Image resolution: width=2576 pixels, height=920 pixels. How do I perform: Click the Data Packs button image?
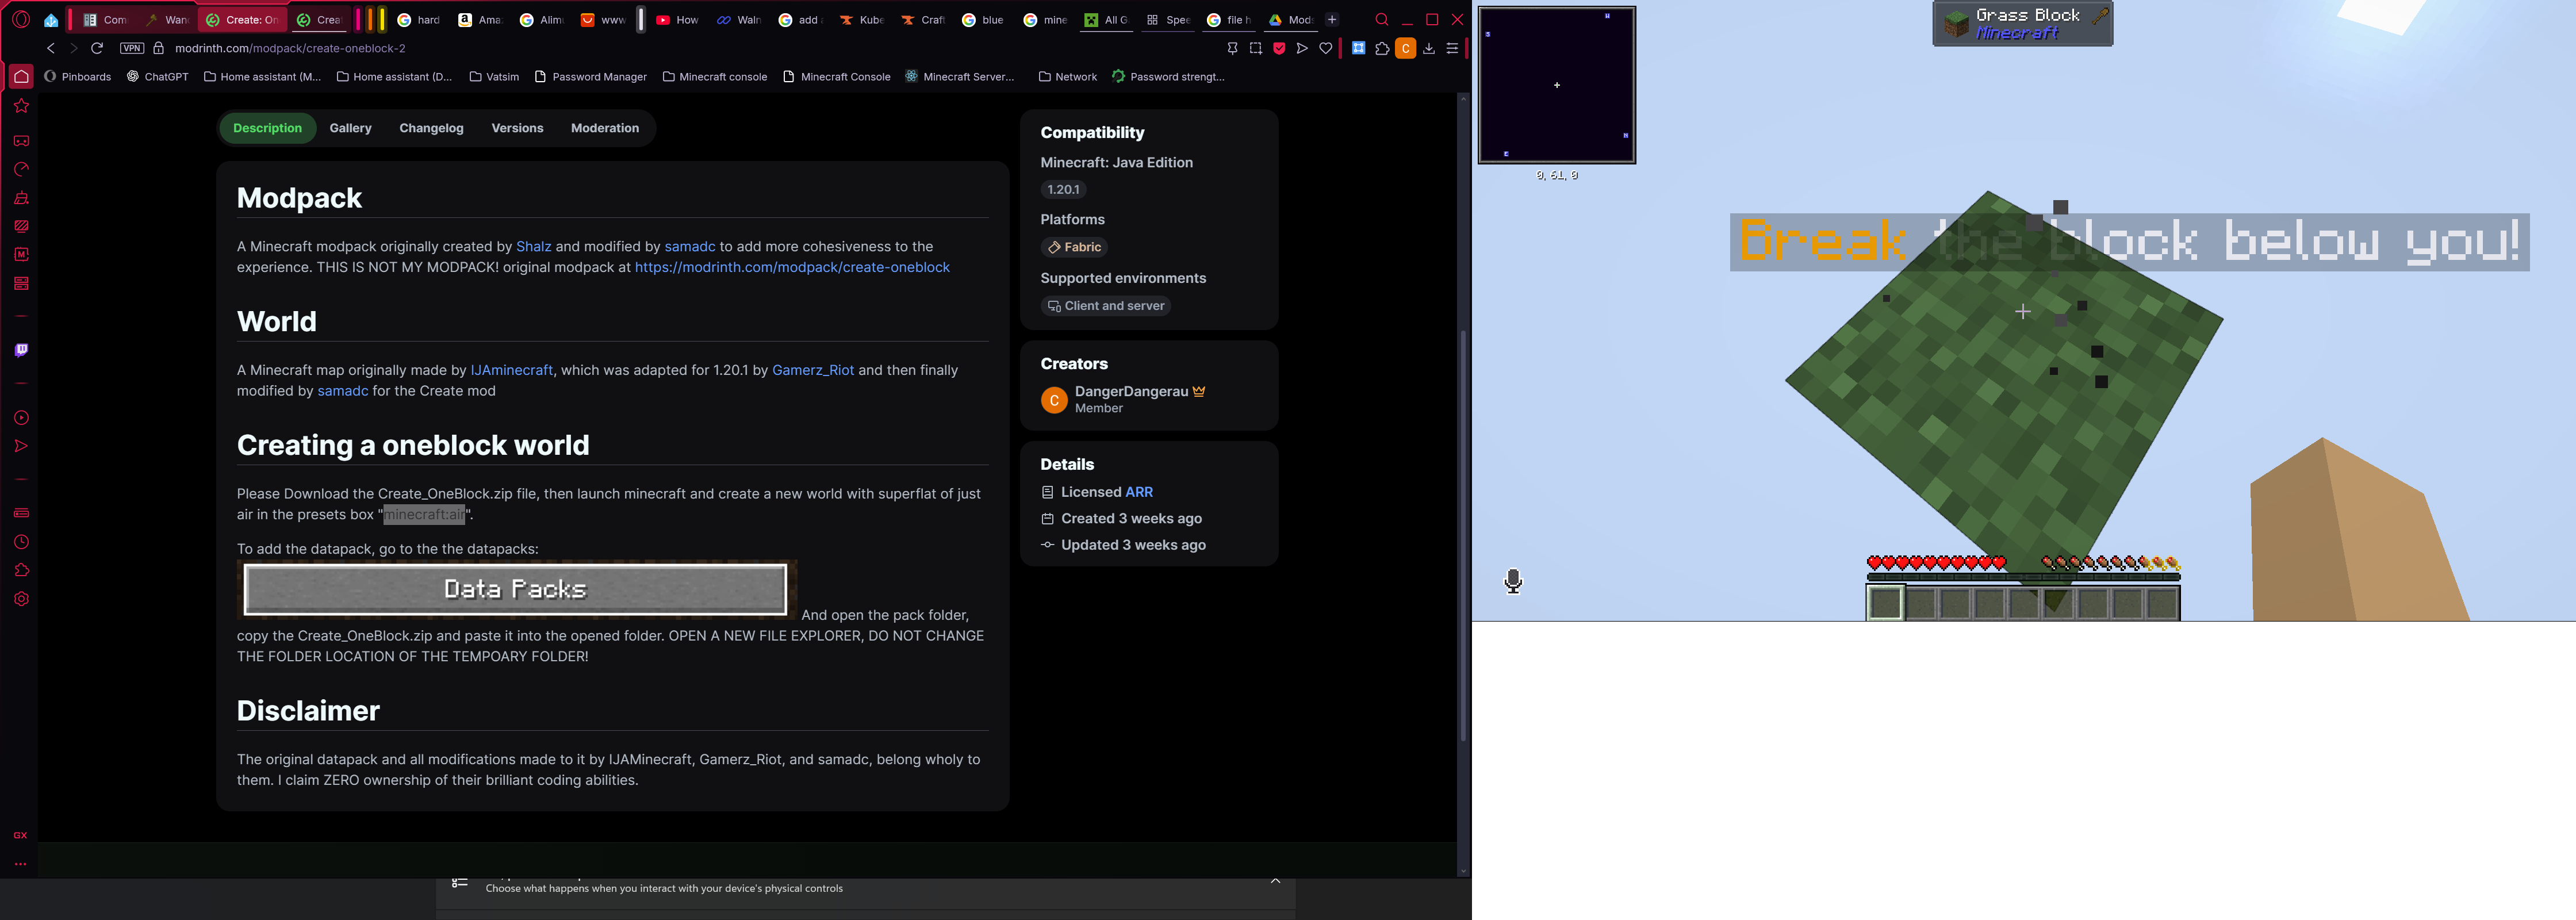click(x=516, y=589)
